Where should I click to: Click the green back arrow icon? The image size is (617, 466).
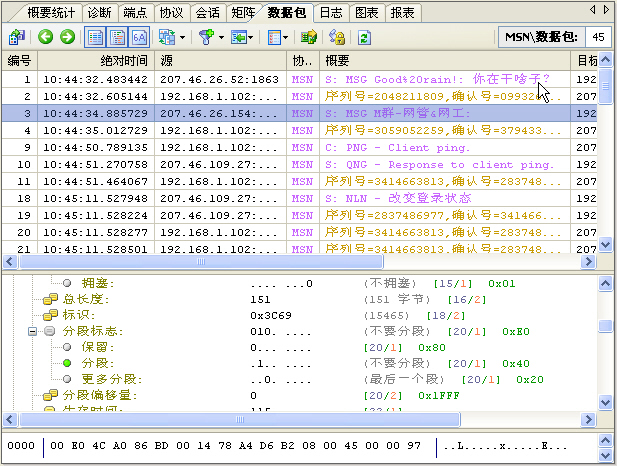pos(46,37)
